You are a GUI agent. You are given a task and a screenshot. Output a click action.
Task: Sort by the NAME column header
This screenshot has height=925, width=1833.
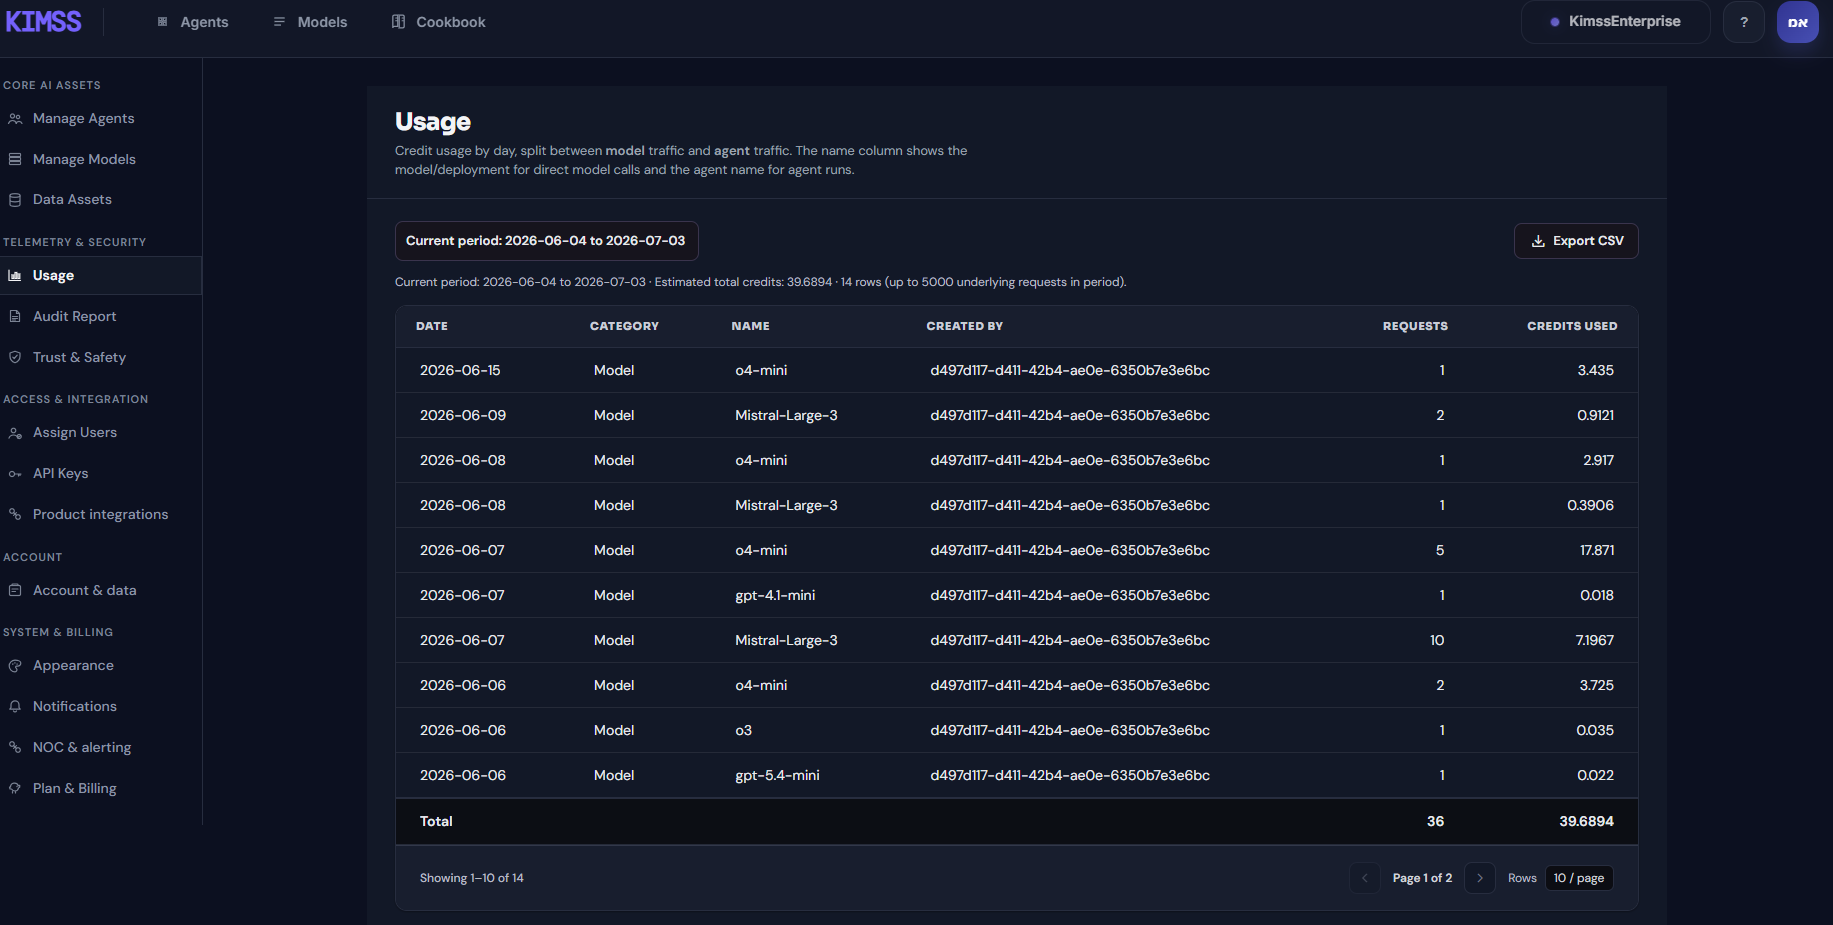[x=750, y=327]
